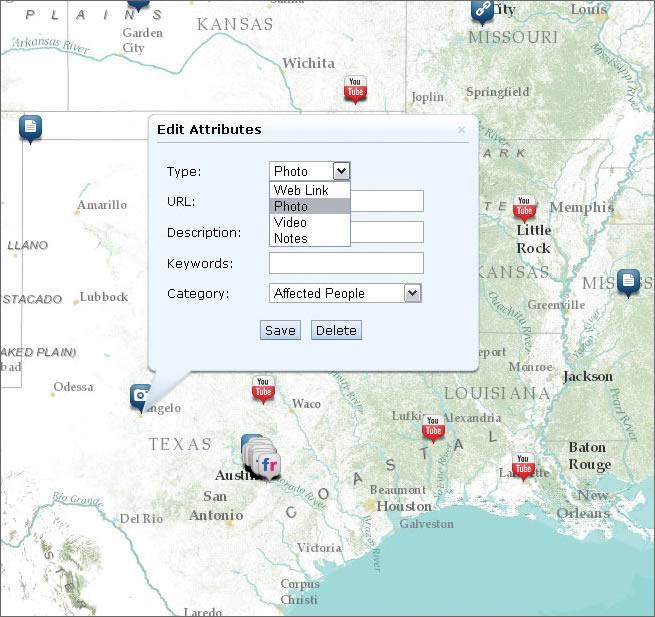Click the Del Rio label

(141, 519)
